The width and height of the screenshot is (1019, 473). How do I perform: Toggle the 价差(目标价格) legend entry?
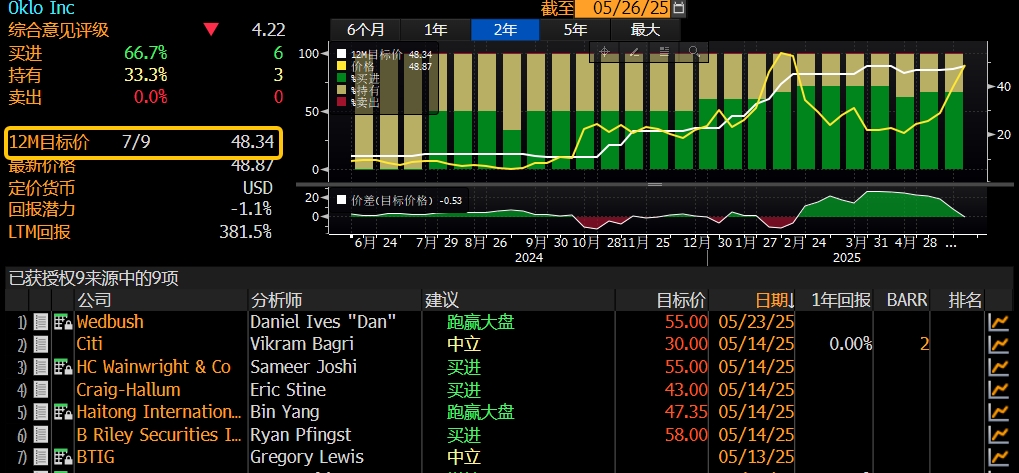coord(341,200)
